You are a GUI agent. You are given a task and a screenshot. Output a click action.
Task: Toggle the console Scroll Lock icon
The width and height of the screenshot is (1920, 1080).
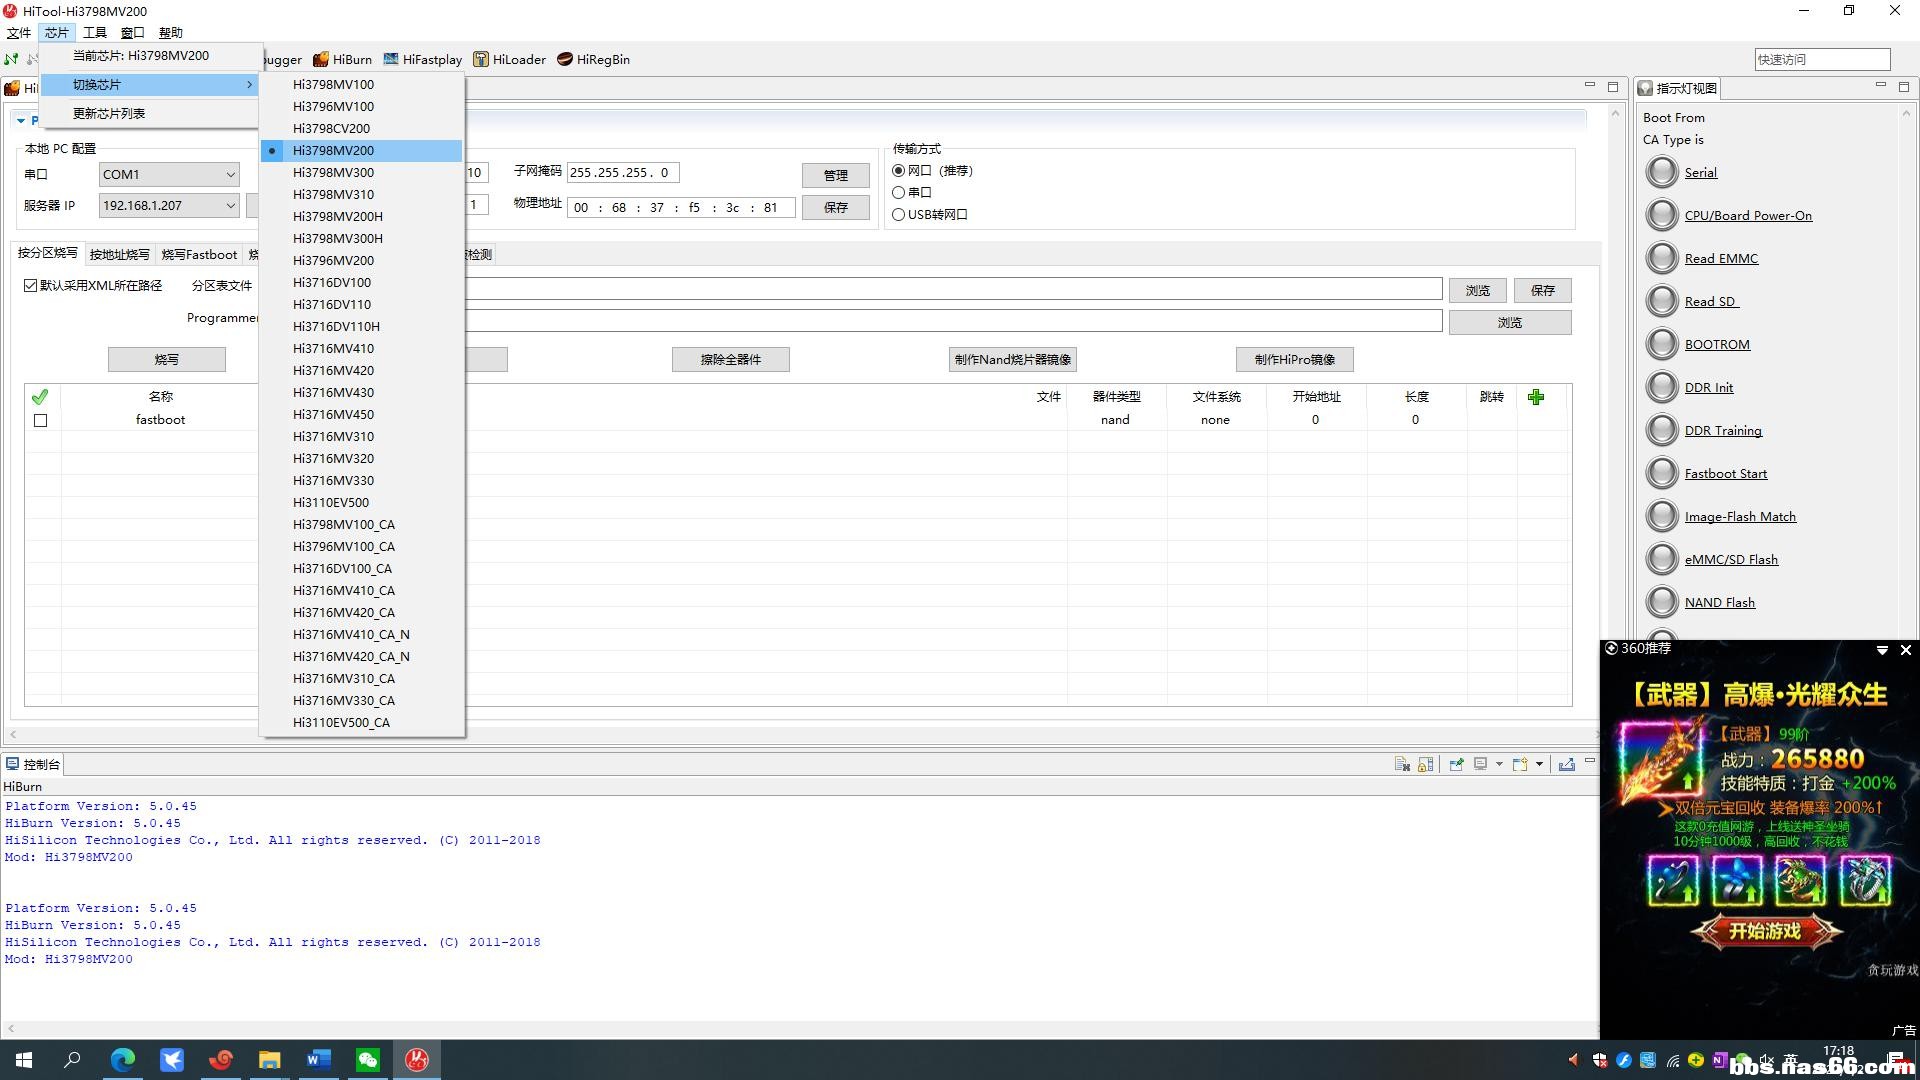point(1426,764)
